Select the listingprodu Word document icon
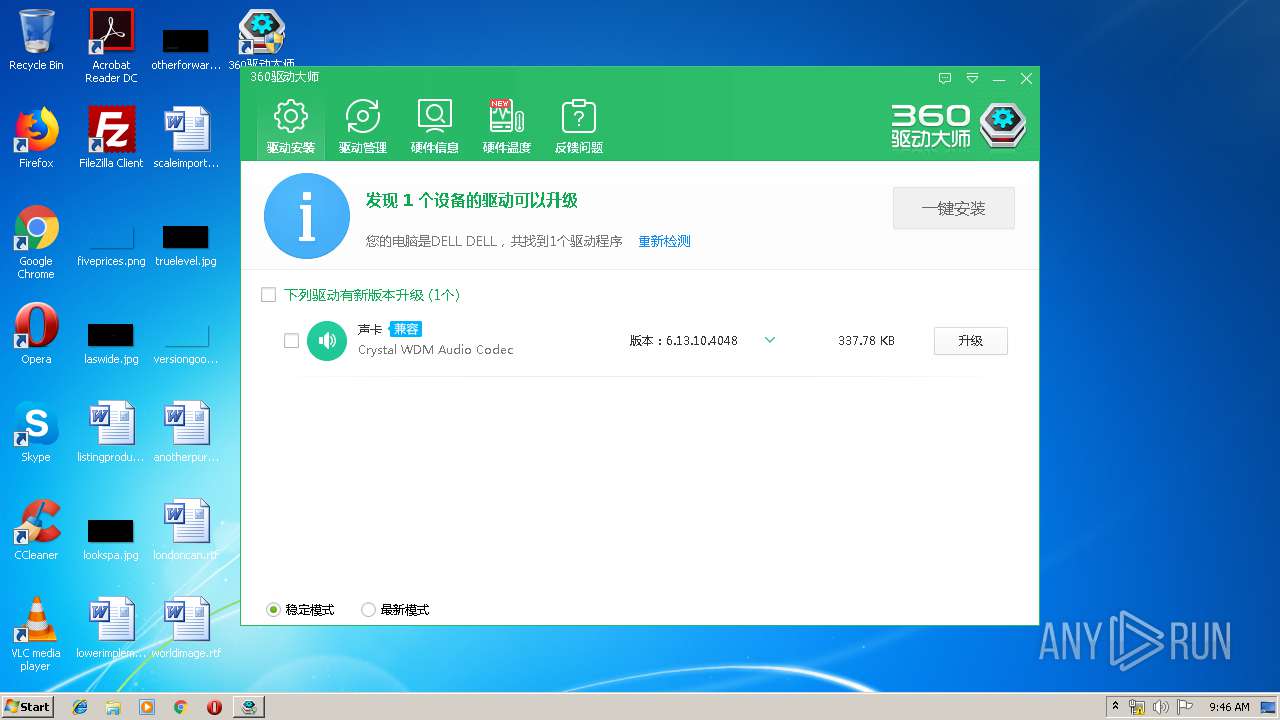Image resolution: width=1280 pixels, height=720 pixels. 111,432
